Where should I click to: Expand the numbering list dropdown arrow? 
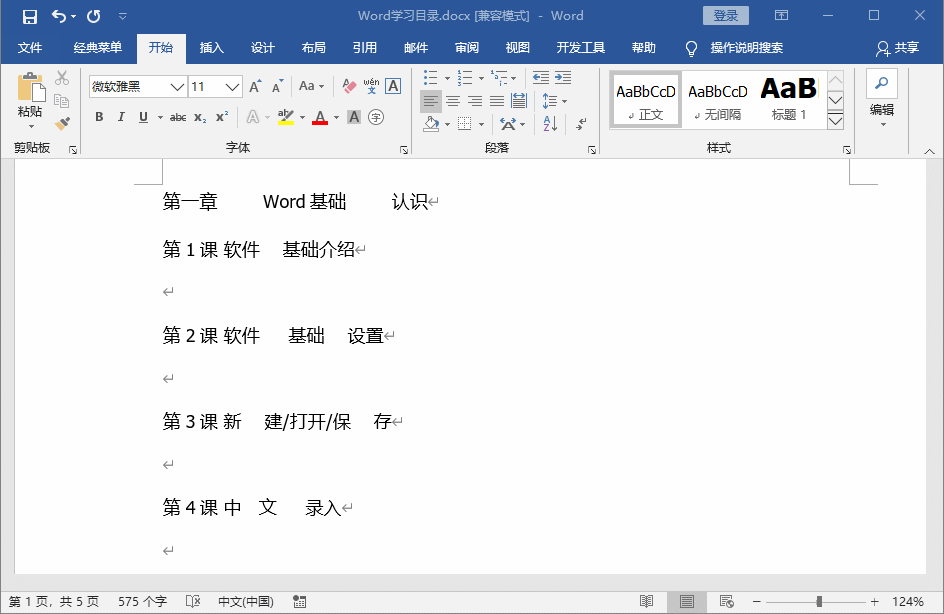click(x=480, y=78)
